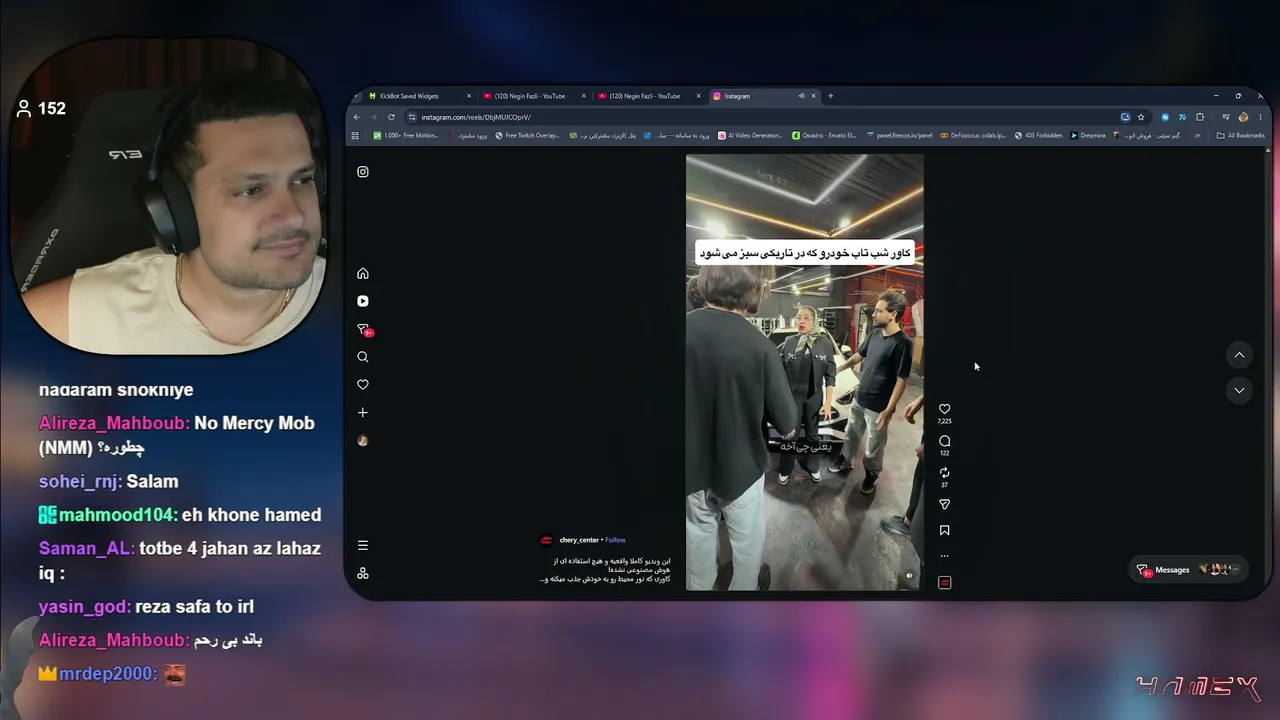This screenshot has width=1280, height=720.
Task: Open the 1,000+ Free Motion bookmark
Action: point(406,135)
